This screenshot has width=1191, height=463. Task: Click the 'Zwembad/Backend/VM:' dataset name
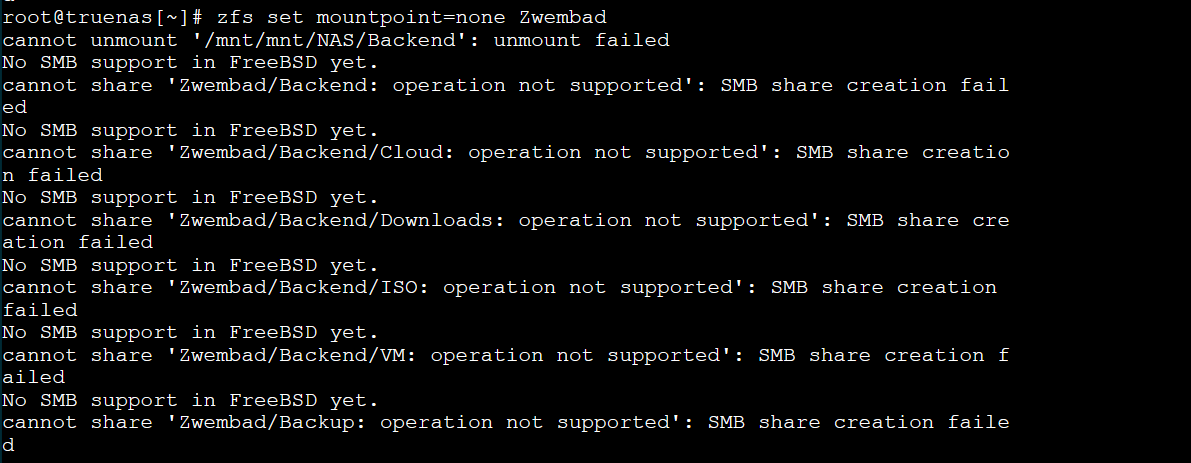pyautogui.click(x=298, y=355)
